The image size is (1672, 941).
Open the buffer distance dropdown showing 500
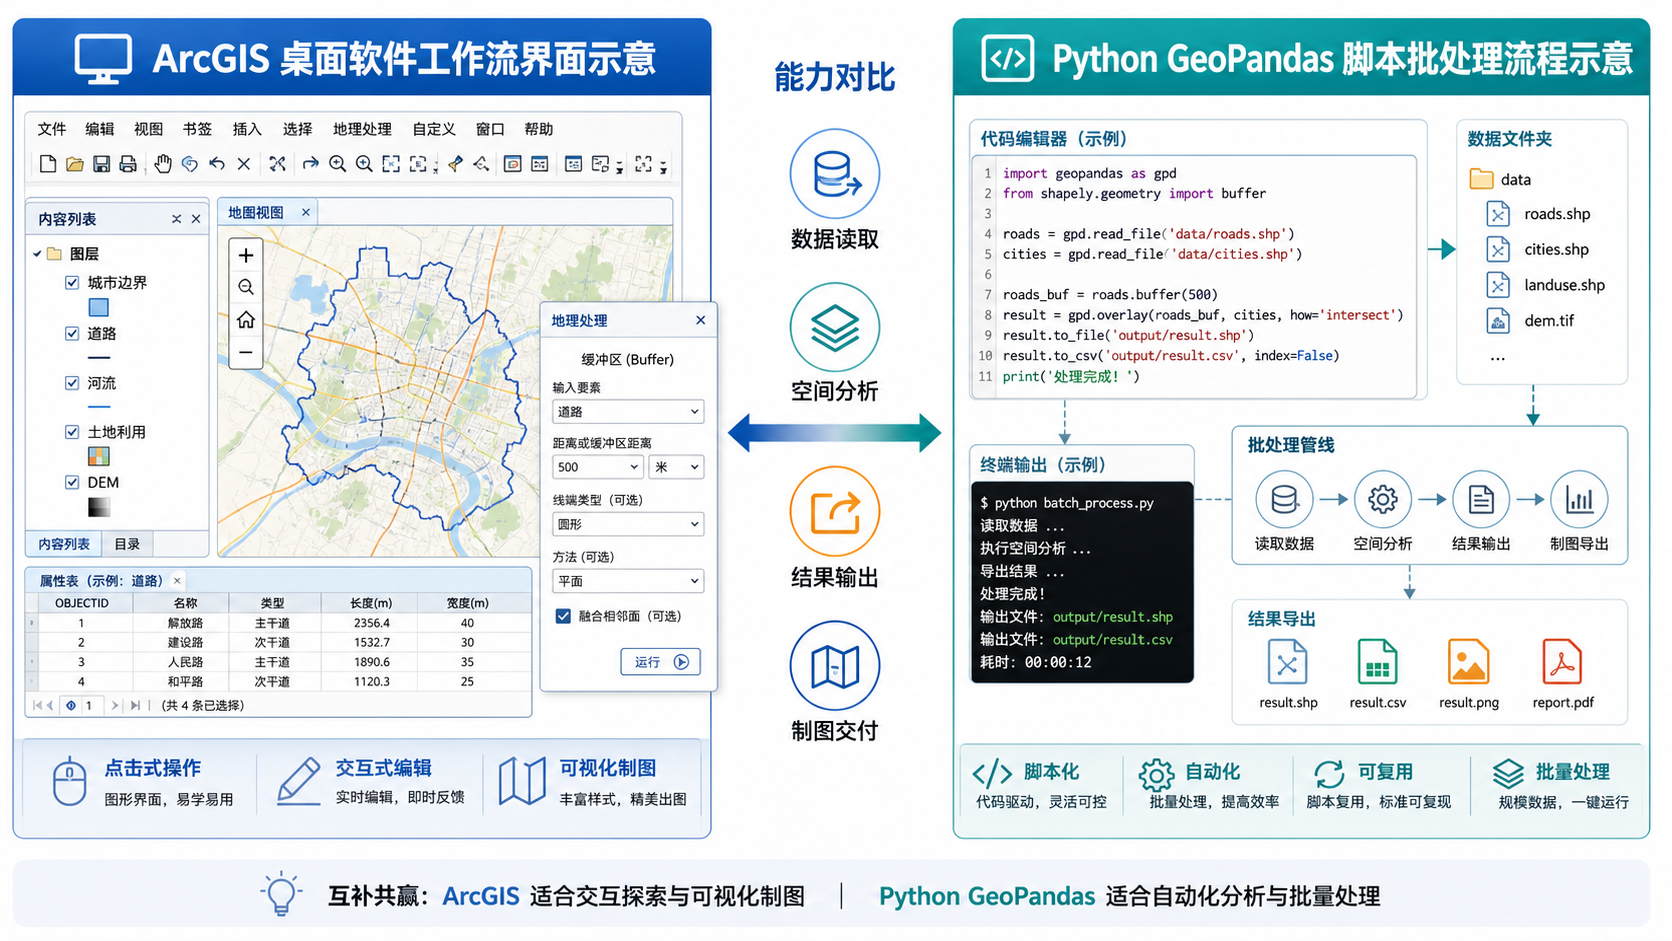coord(597,467)
